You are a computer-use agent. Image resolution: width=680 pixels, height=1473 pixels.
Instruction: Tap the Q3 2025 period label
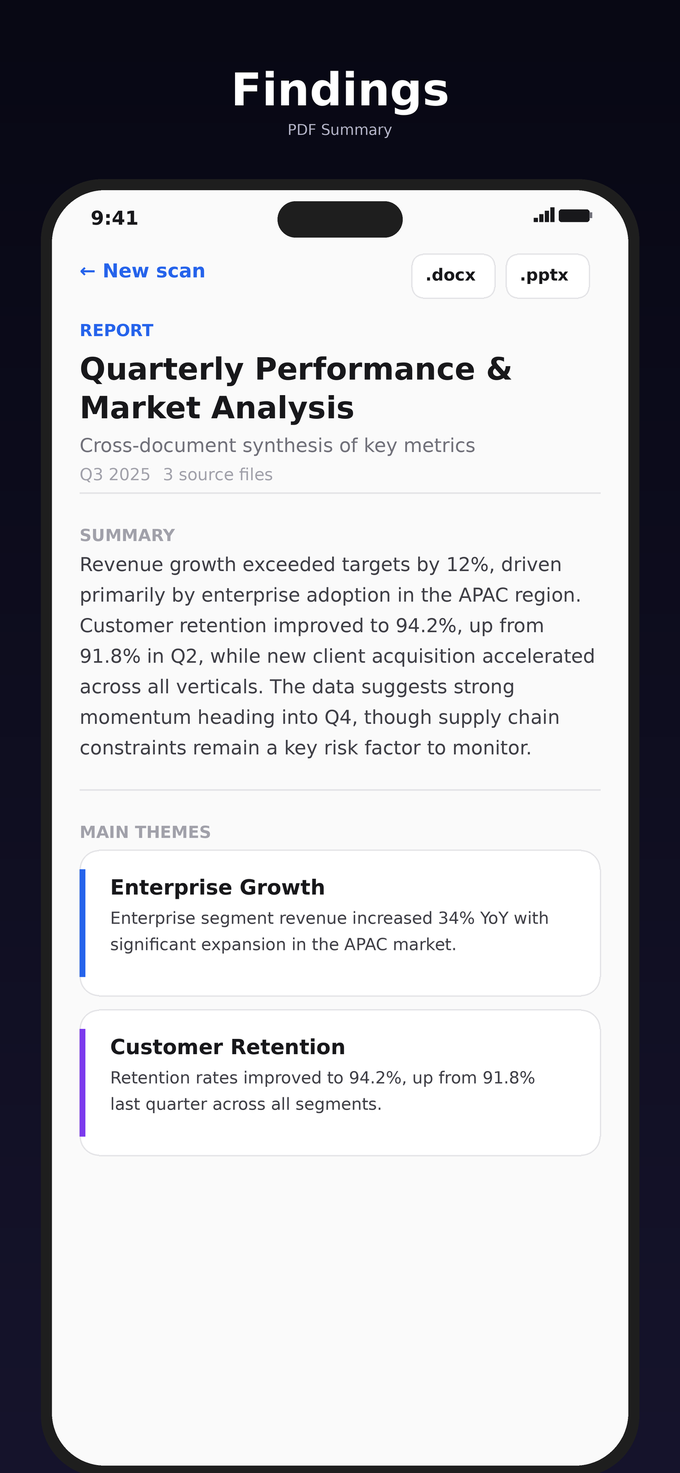[115, 475]
